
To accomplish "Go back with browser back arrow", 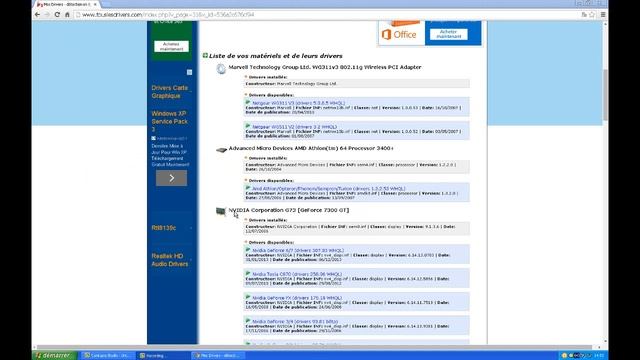I will point(38,15).
